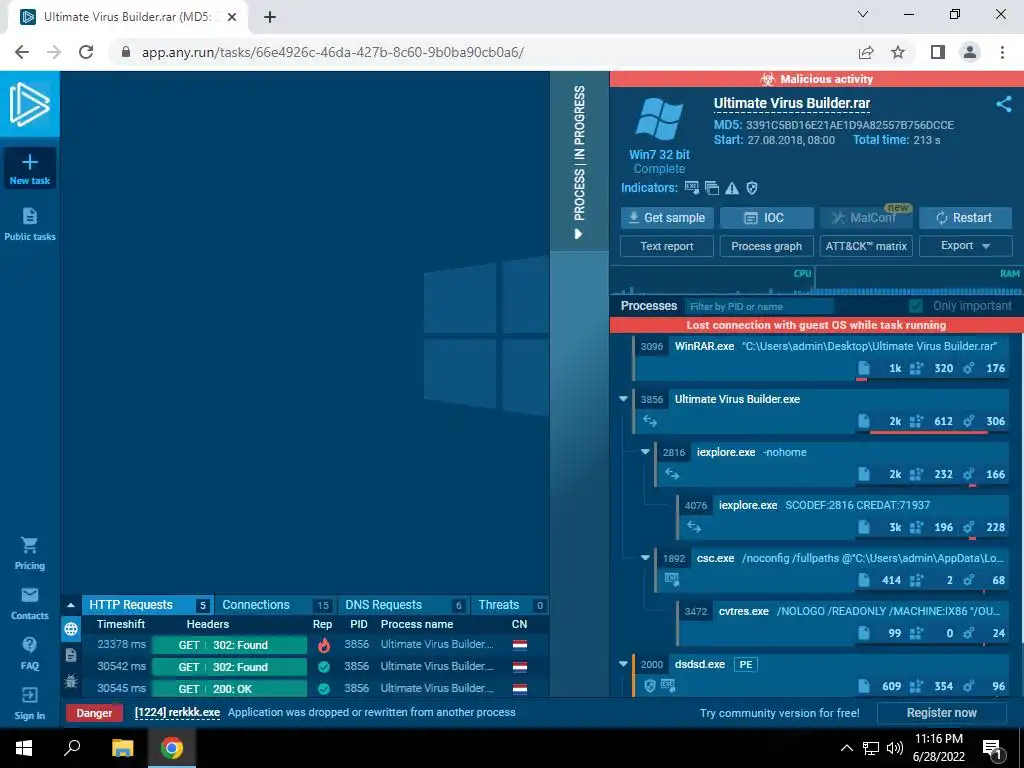Open File Explorer from the taskbar

pos(122,748)
